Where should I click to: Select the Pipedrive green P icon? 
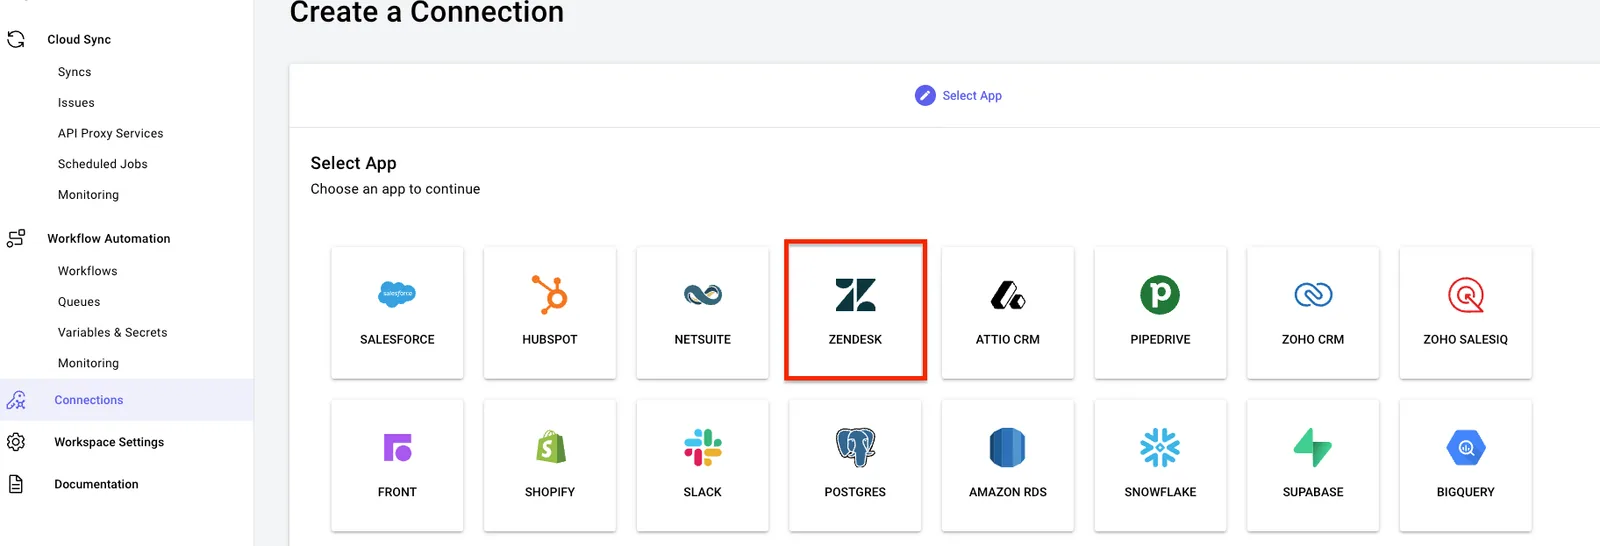click(1160, 294)
